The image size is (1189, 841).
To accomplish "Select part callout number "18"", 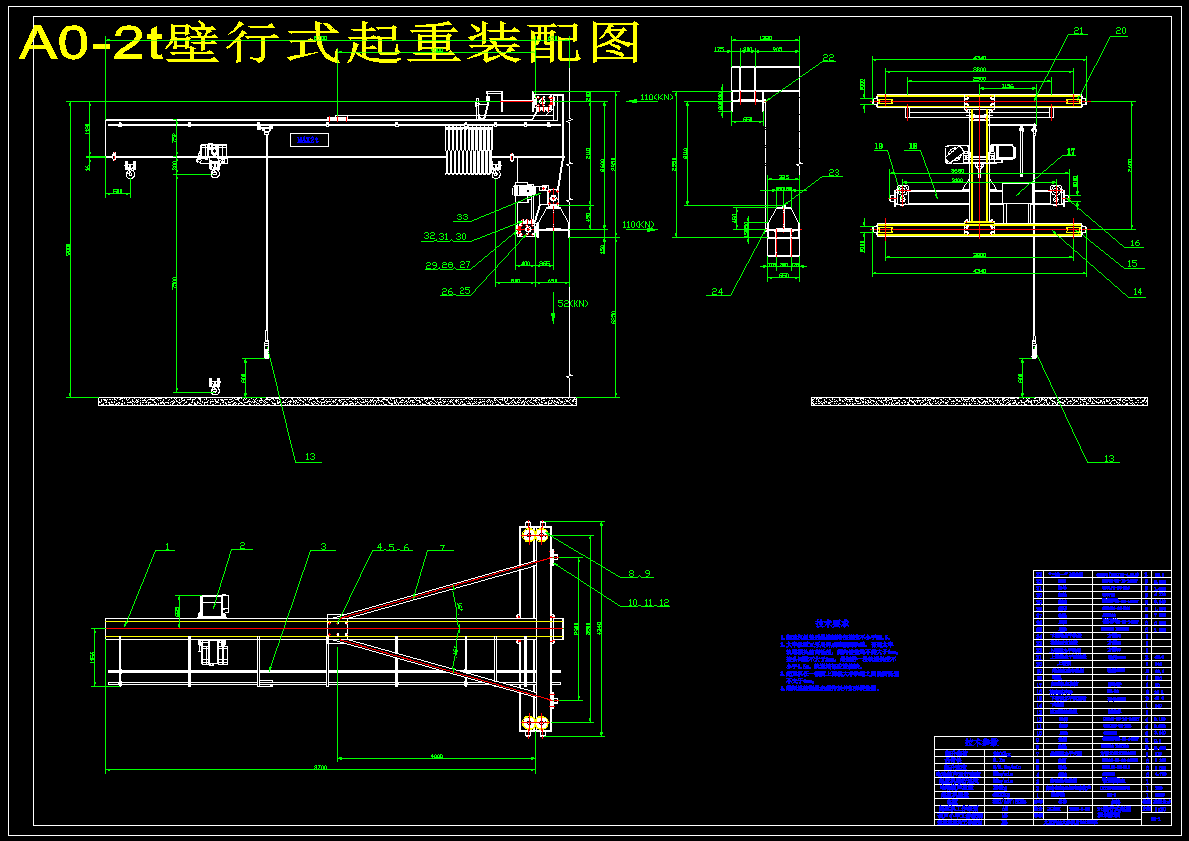I will point(913,146).
